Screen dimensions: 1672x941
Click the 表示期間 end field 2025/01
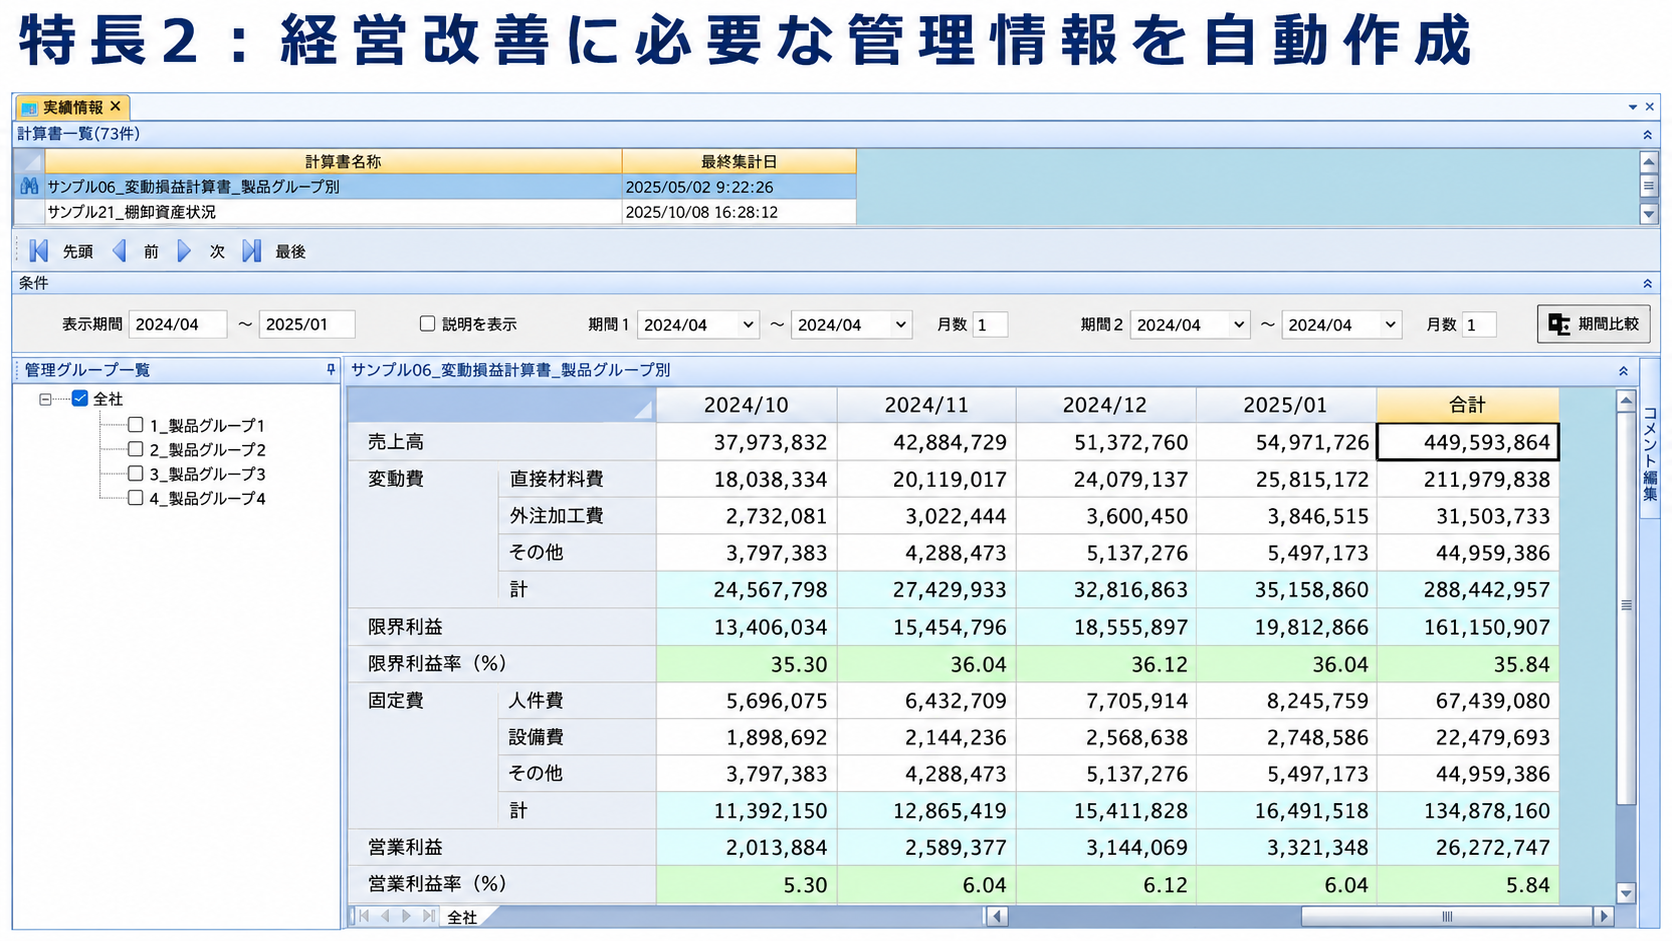coord(307,324)
